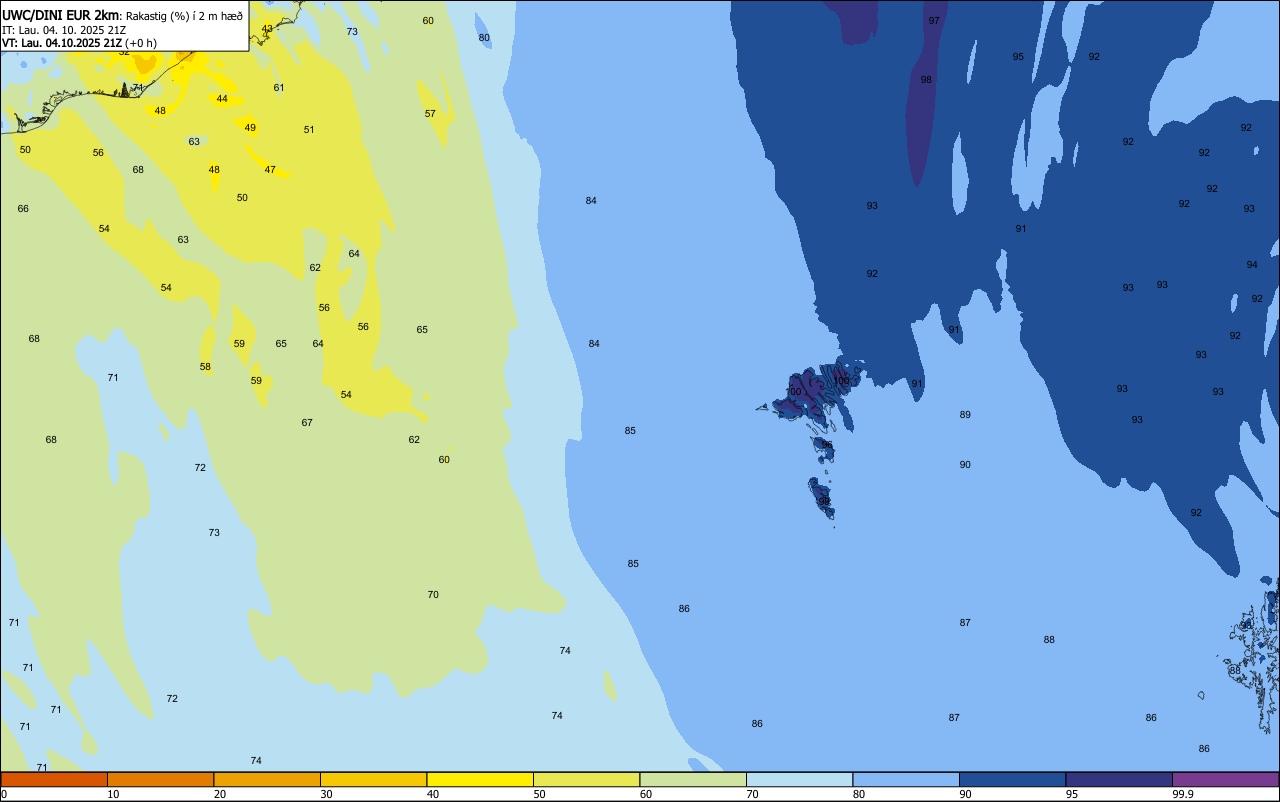This screenshot has width=1280, height=802.
Task: Click the 95 tick label on the legend
Action: (x=1072, y=794)
